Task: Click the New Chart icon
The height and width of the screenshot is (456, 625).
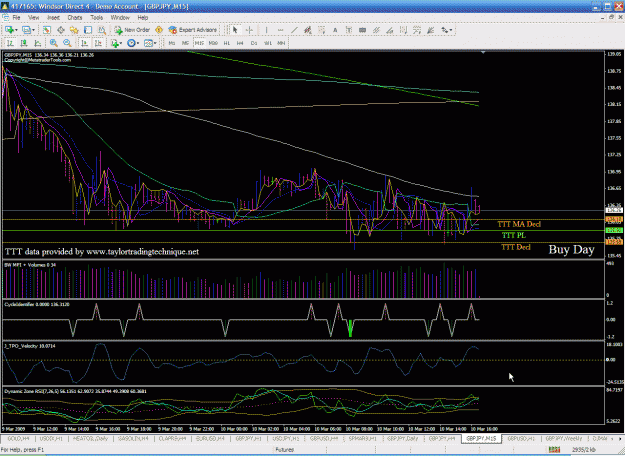Action: click(9, 30)
